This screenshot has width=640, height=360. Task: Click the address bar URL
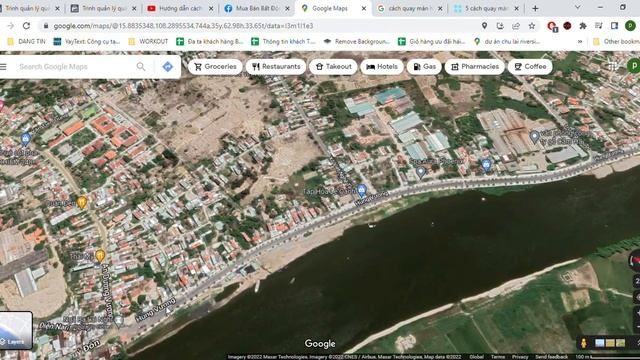[x=183, y=26]
